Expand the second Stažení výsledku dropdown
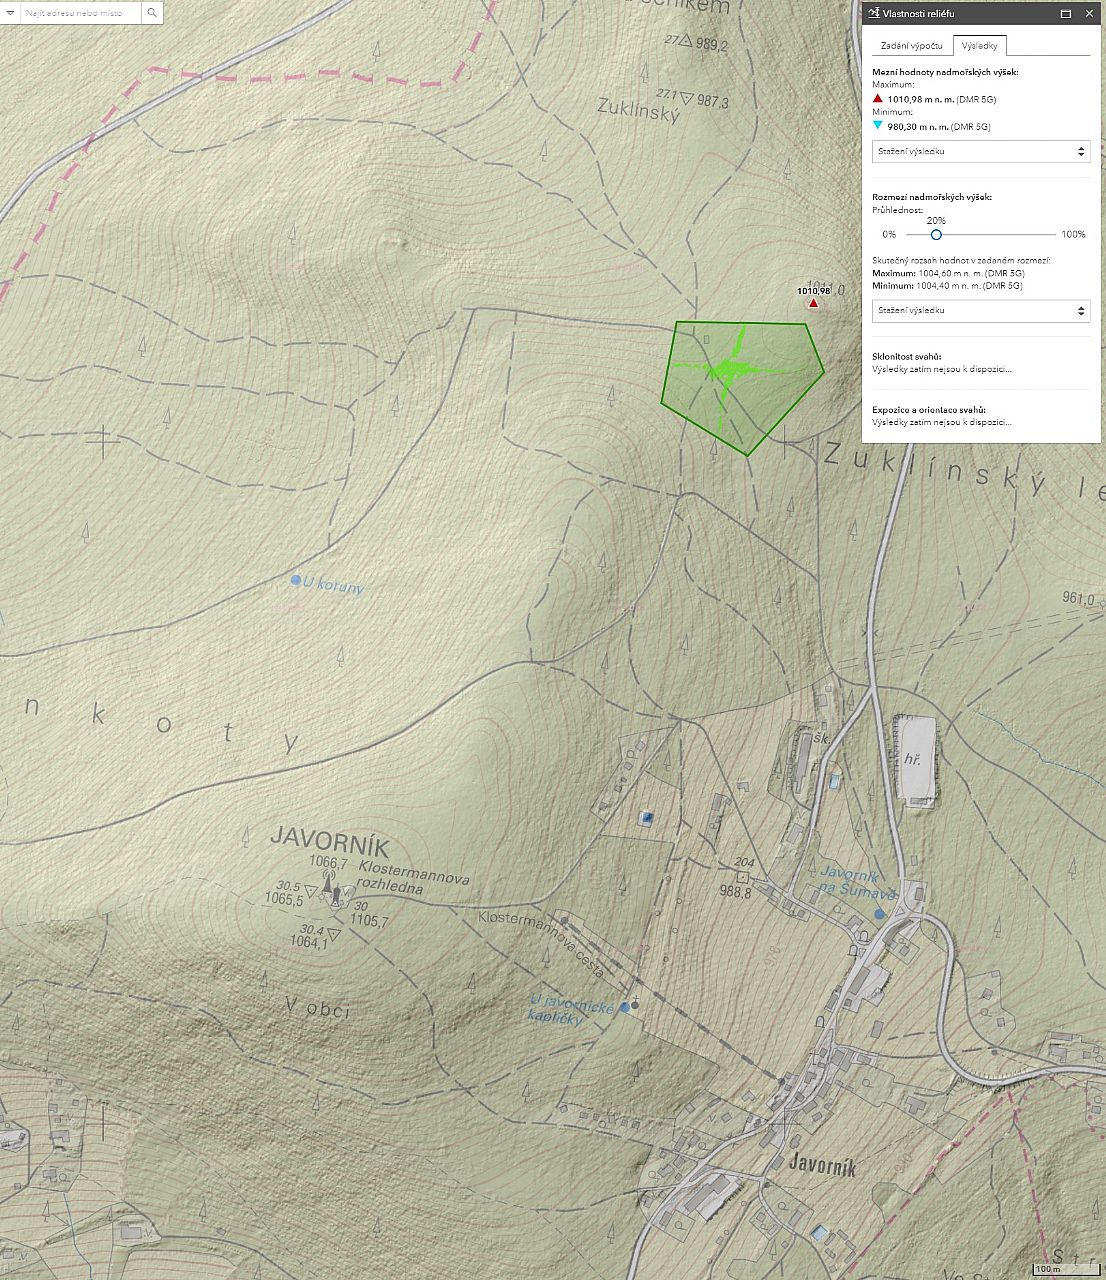This screenshot has width=1106, height=1280. [x=980, y=311]
